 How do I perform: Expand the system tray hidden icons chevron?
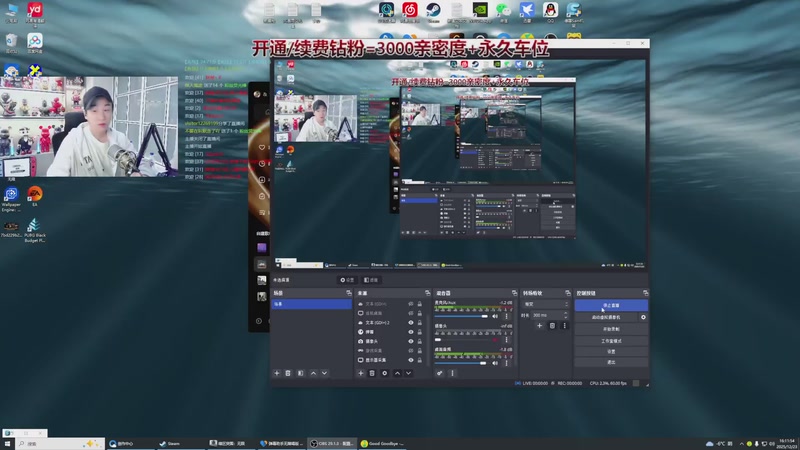[x=741, y=443]
